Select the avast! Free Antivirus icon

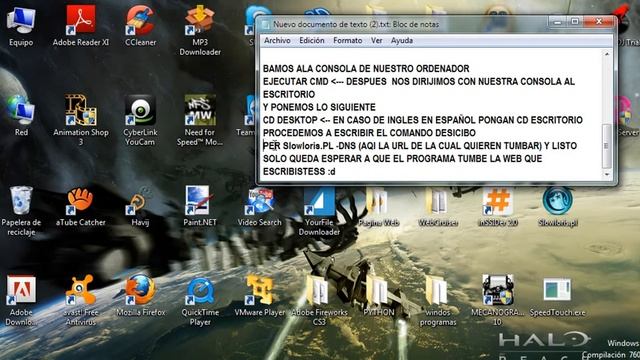81,301
